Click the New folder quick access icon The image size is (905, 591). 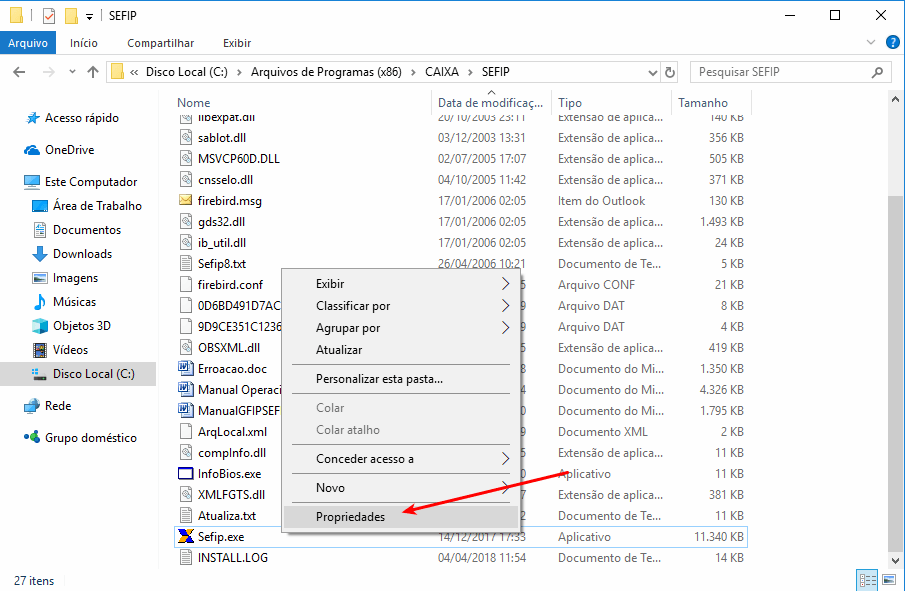click(71, 16)
